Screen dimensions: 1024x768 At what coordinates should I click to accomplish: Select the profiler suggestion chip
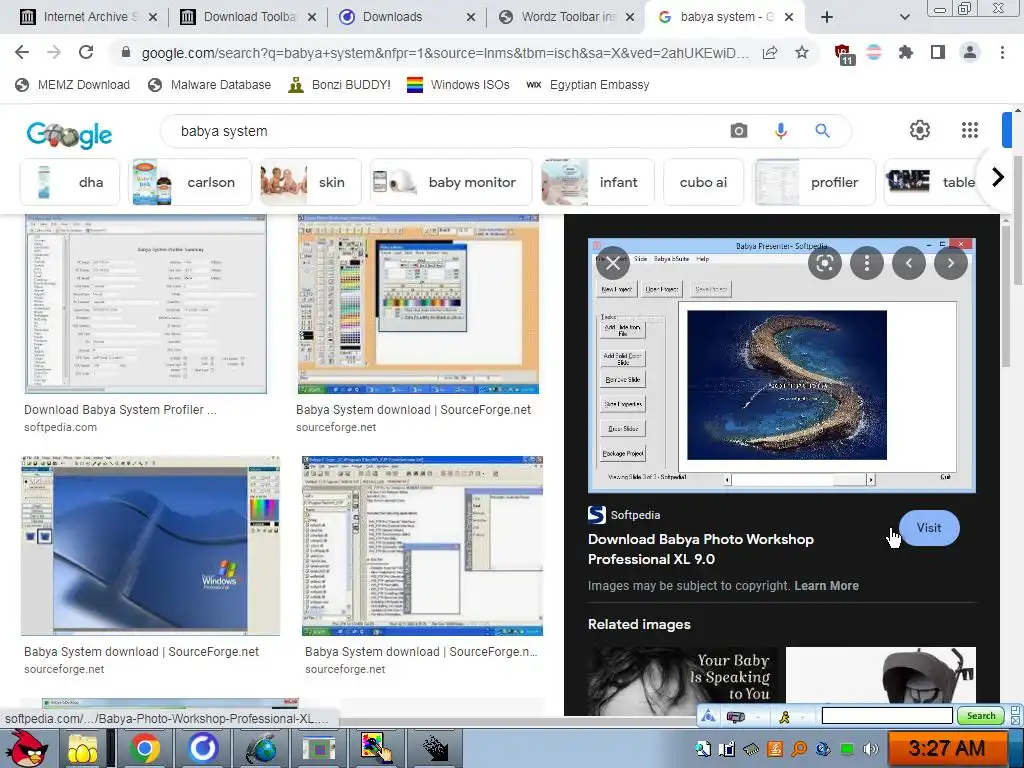tap(814, 182)
